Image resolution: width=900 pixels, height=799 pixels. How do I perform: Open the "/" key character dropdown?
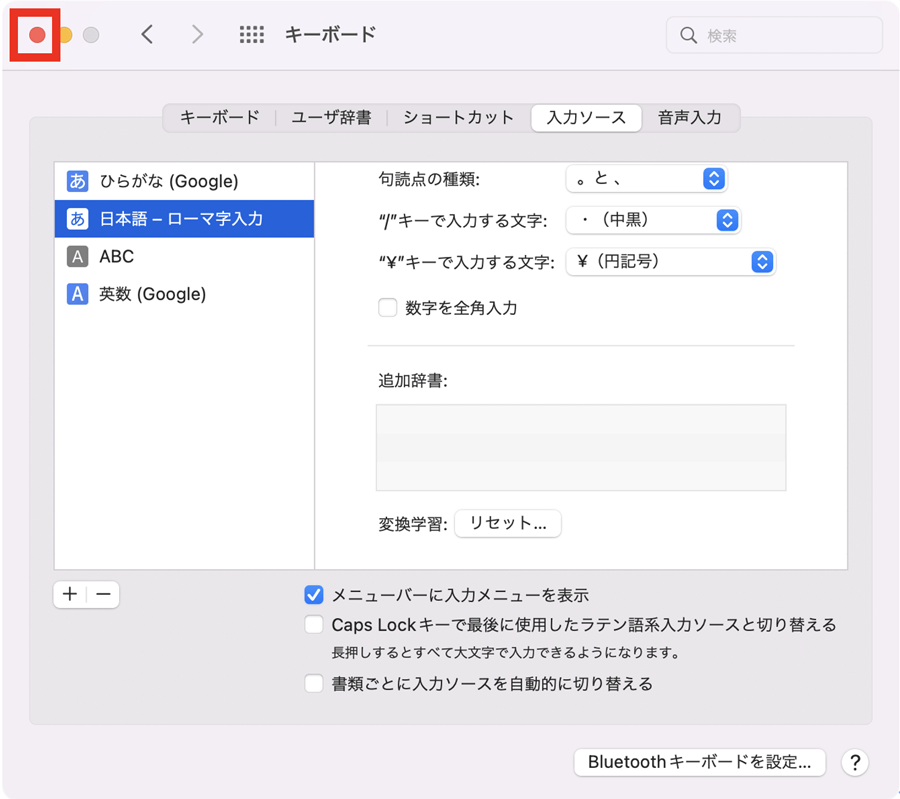pyautogui.click(x=653, y=220)
